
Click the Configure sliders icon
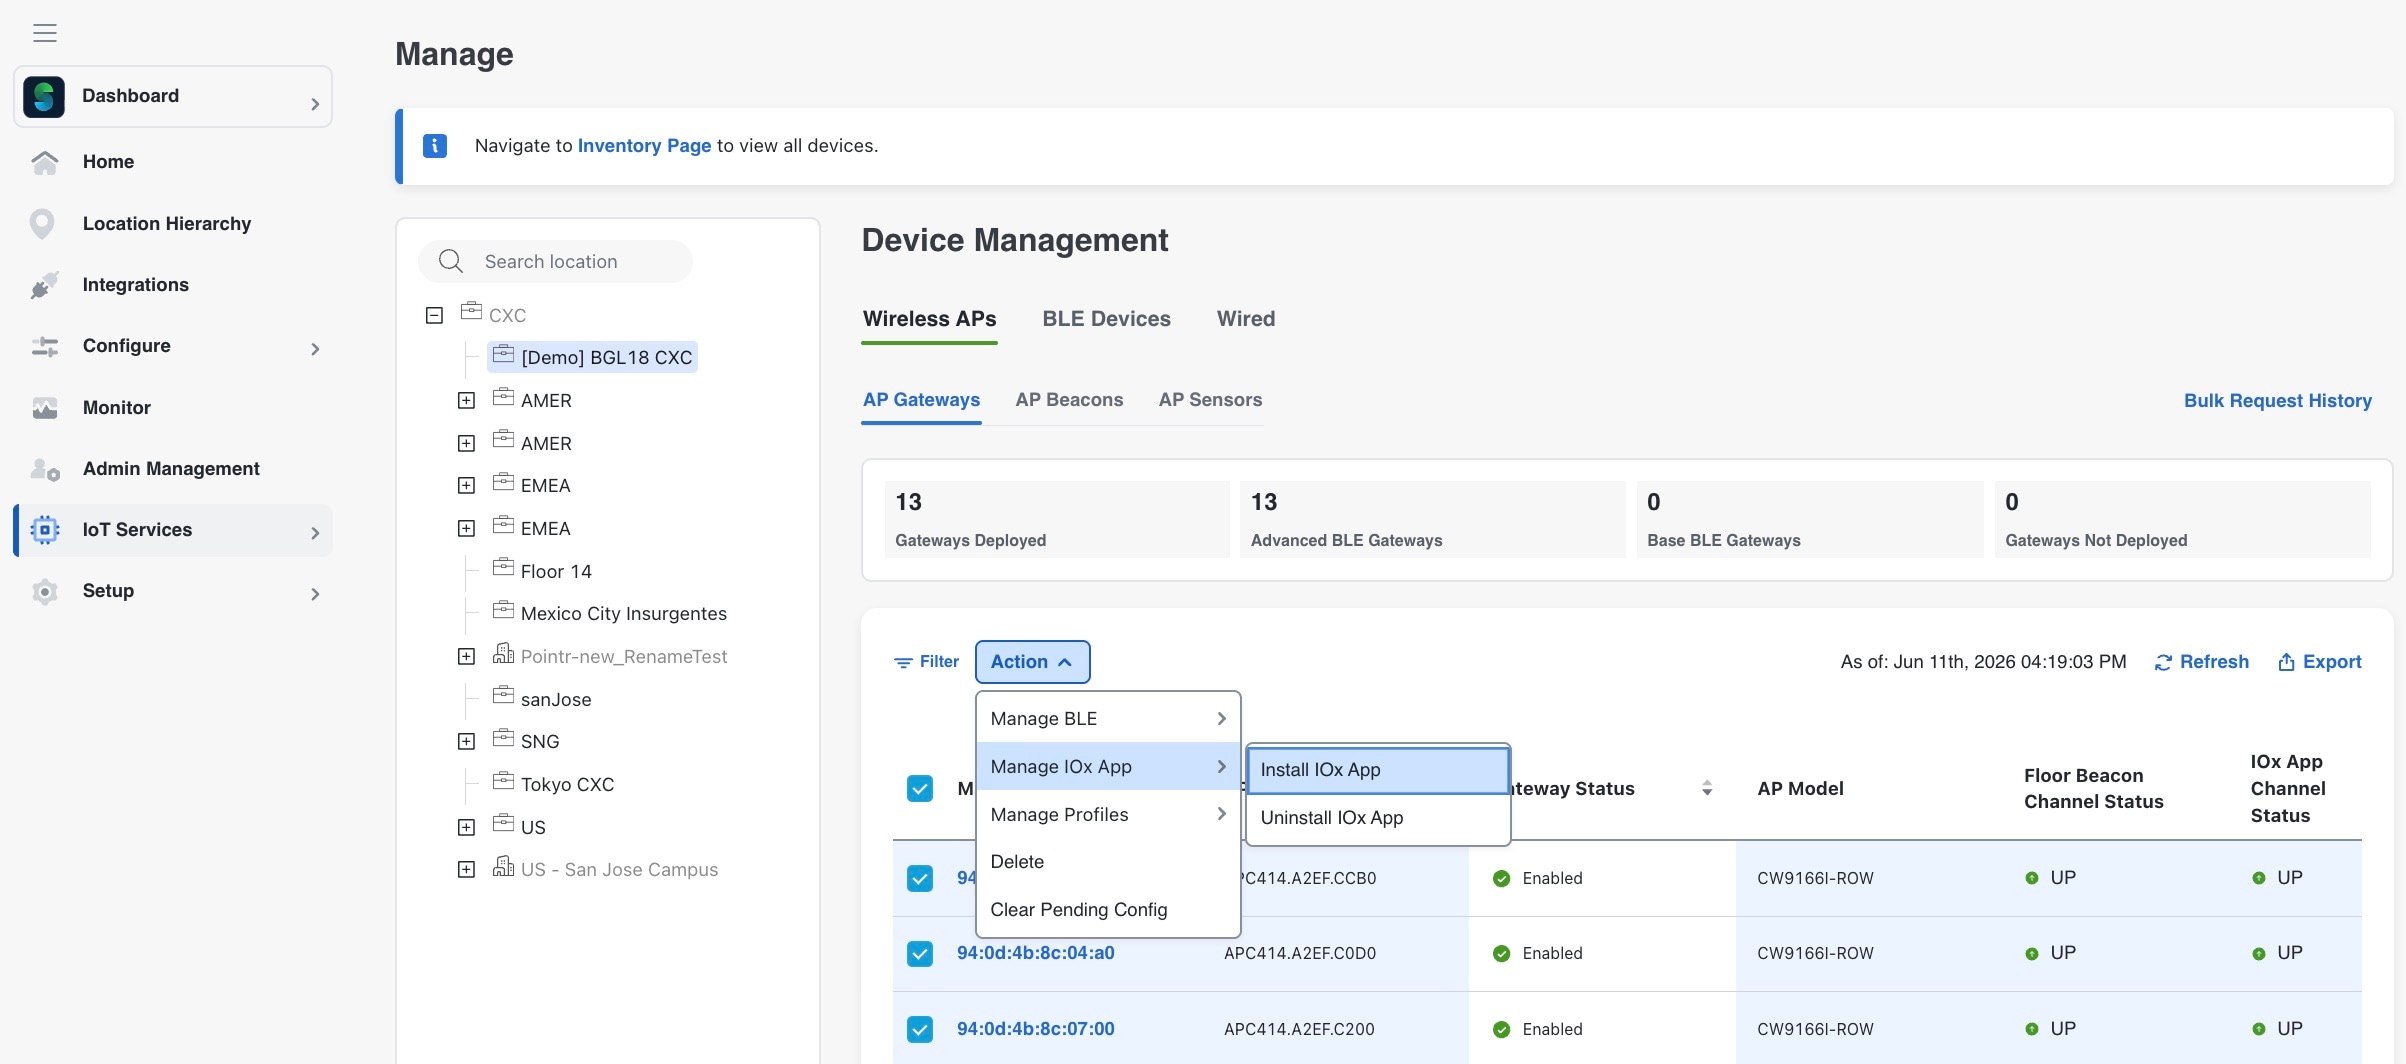(x=44, y=346)
